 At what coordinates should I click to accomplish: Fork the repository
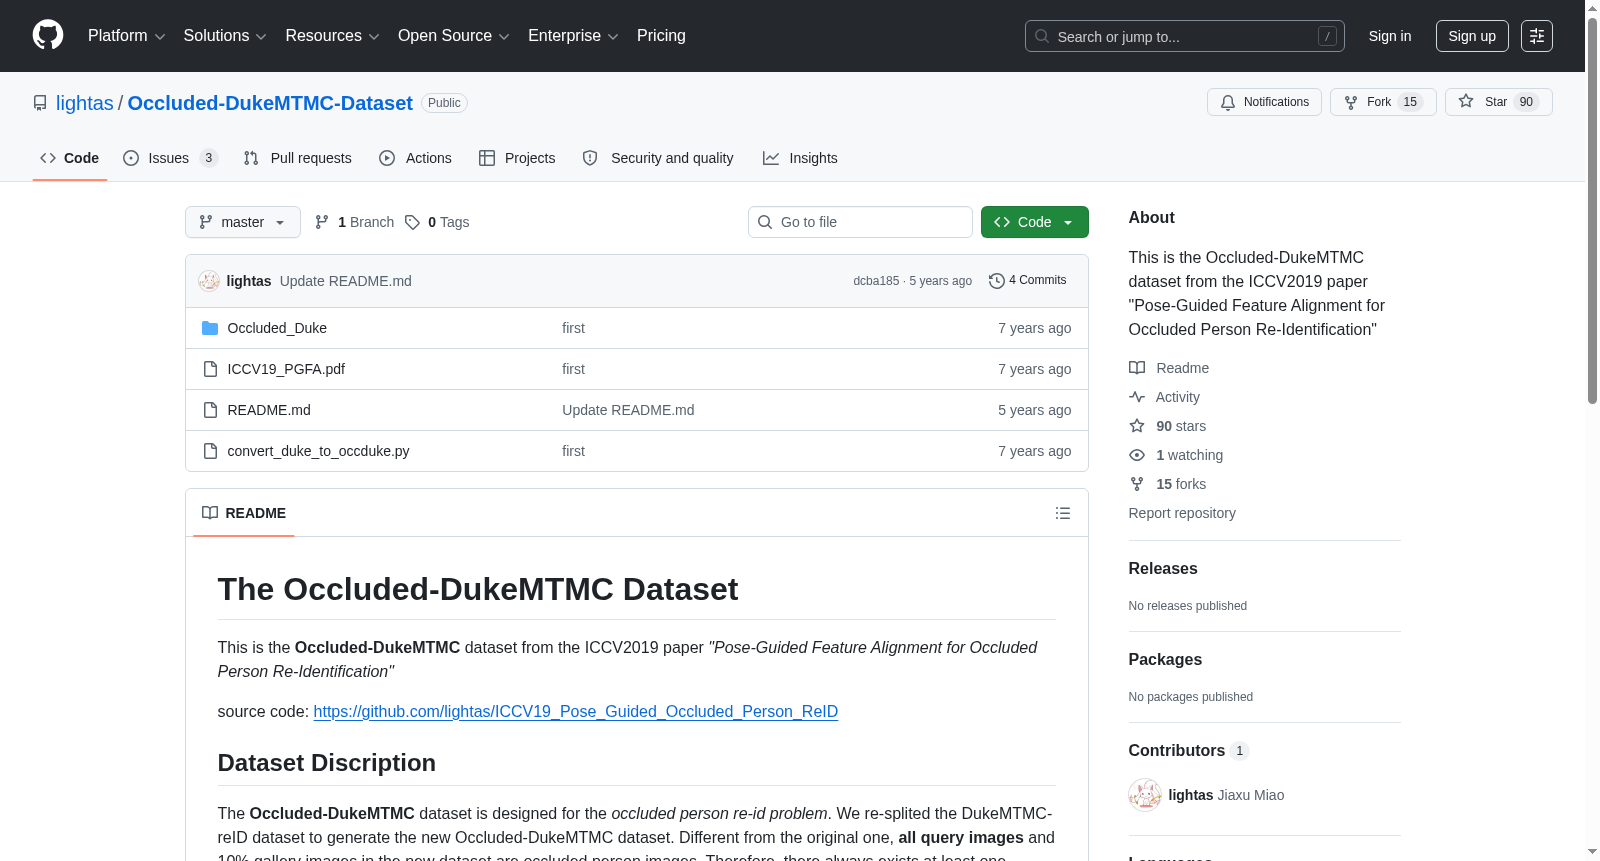click(x=1383, y=102)
